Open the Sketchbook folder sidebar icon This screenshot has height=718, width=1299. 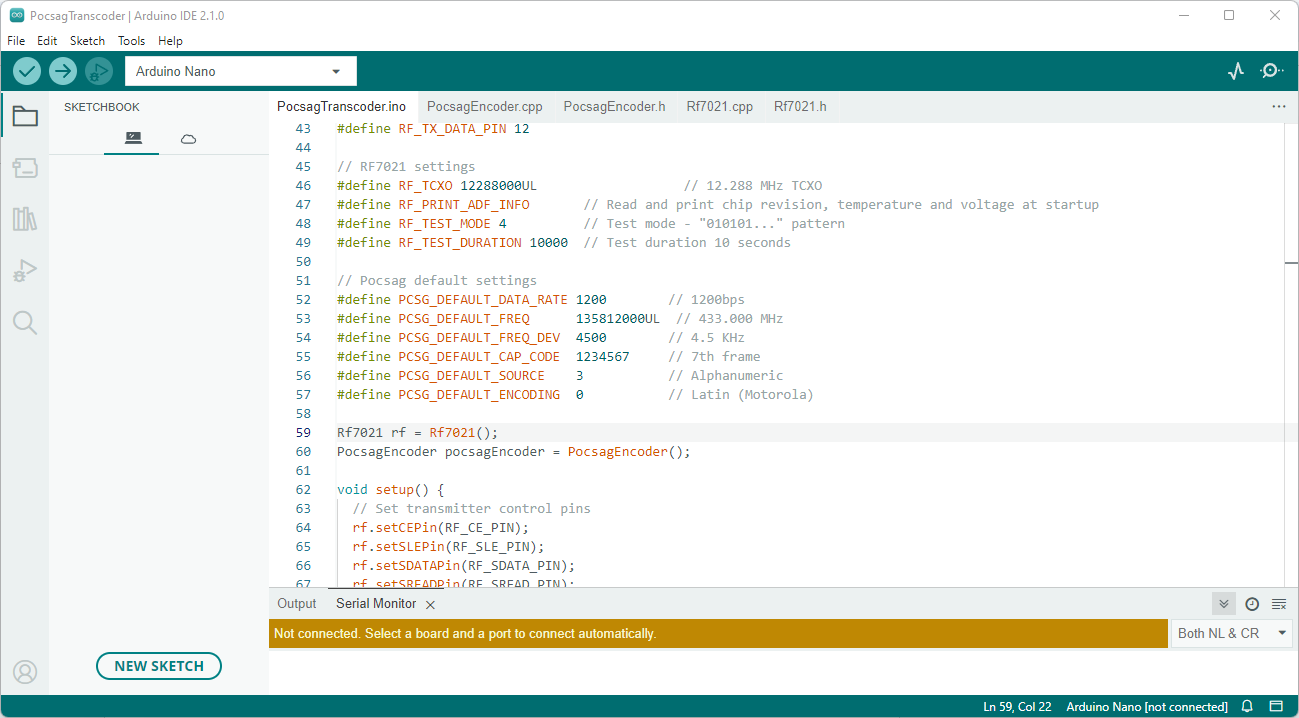click(25, 116)
